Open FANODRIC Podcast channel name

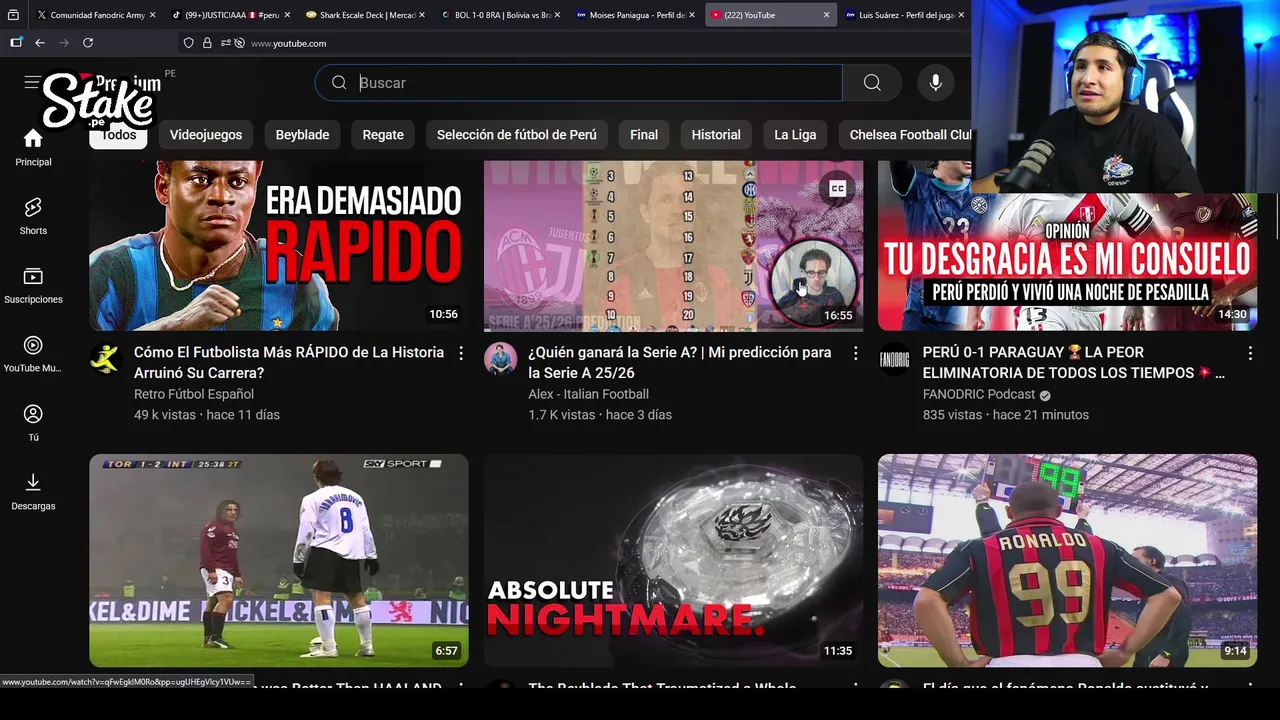(979, 394)
